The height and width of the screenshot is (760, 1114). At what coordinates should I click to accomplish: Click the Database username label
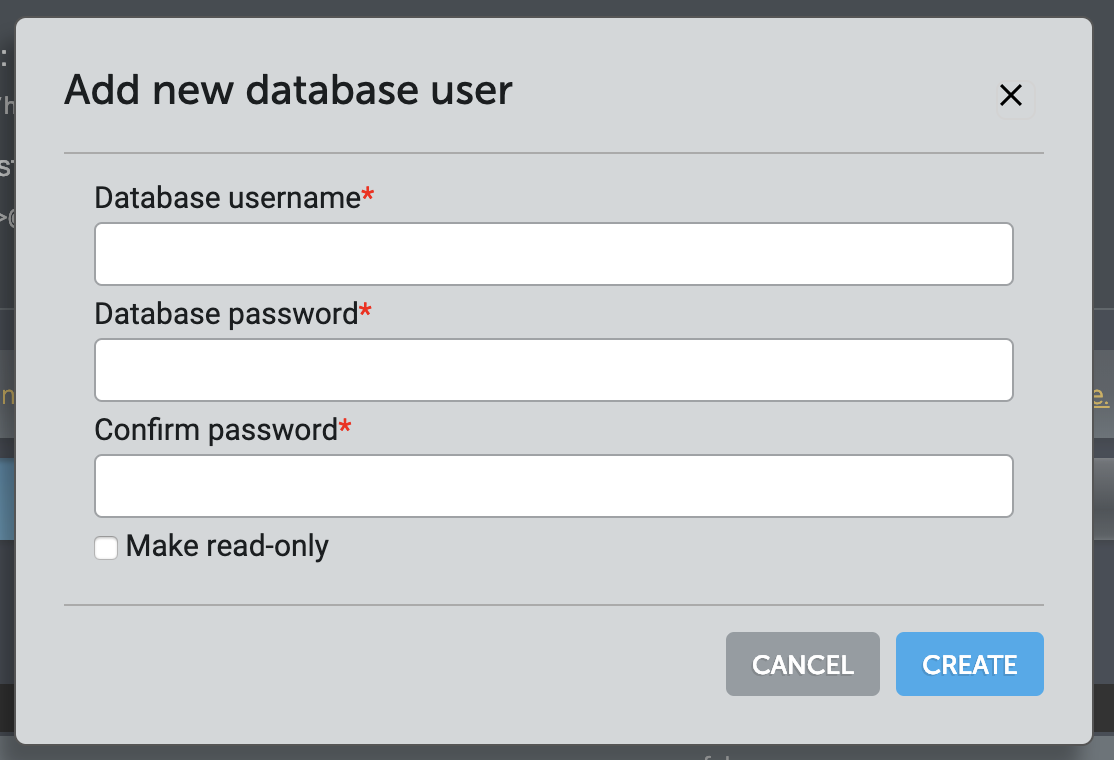(x=227, y=198)
